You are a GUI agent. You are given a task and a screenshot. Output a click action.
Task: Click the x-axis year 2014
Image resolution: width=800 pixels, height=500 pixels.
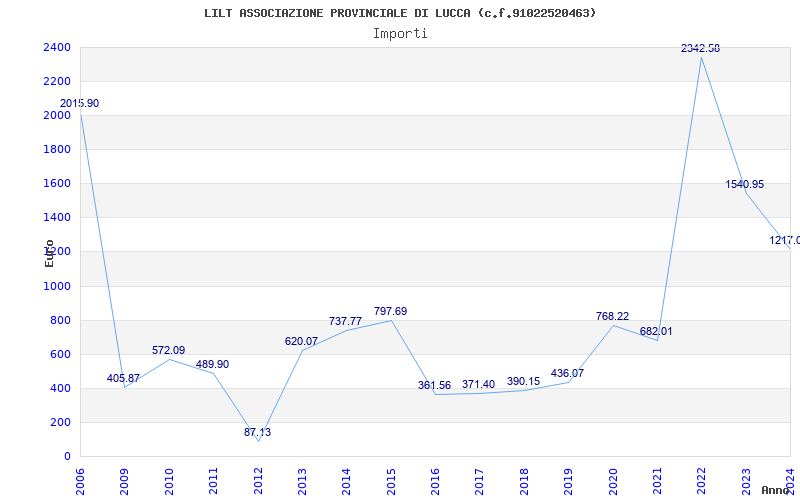point(346,481)
